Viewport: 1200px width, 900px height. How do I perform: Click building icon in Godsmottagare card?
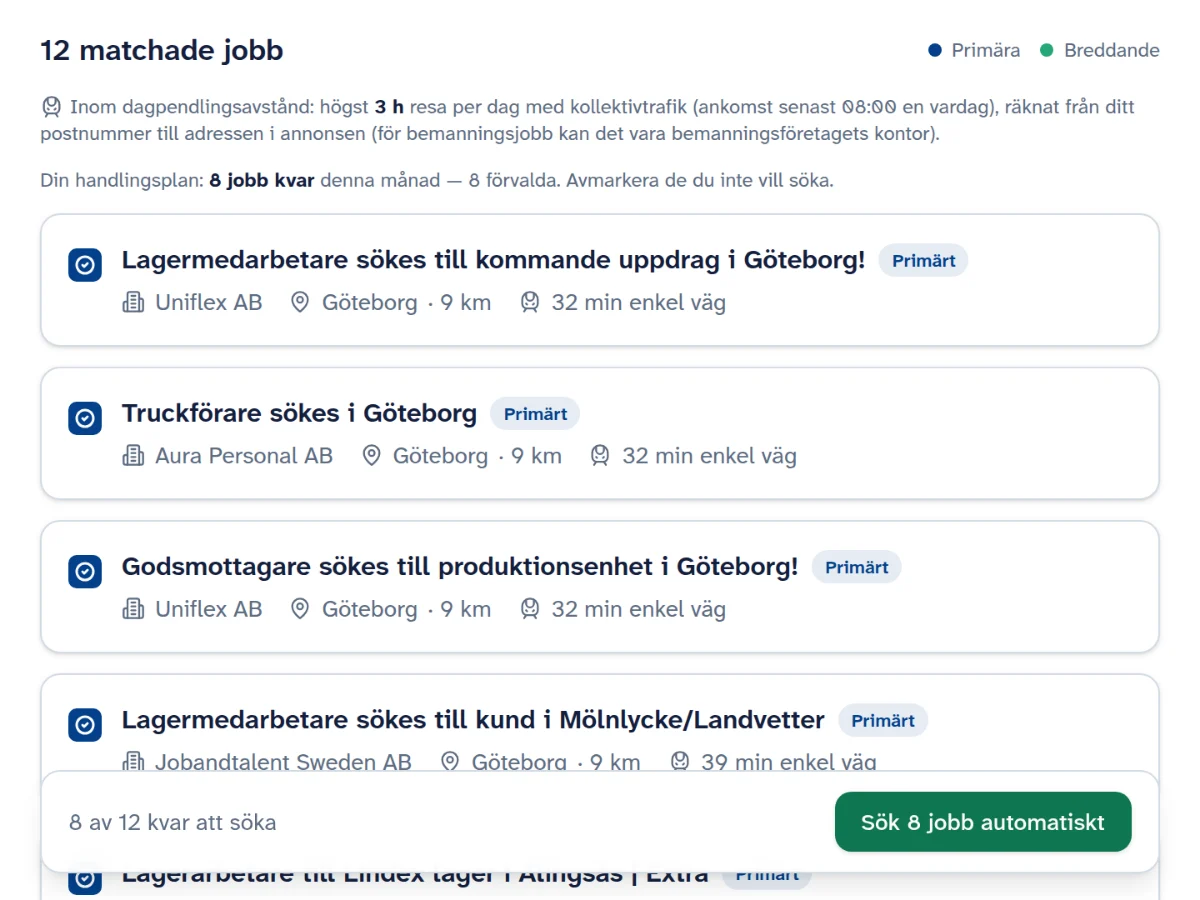[x=133, y=609]
